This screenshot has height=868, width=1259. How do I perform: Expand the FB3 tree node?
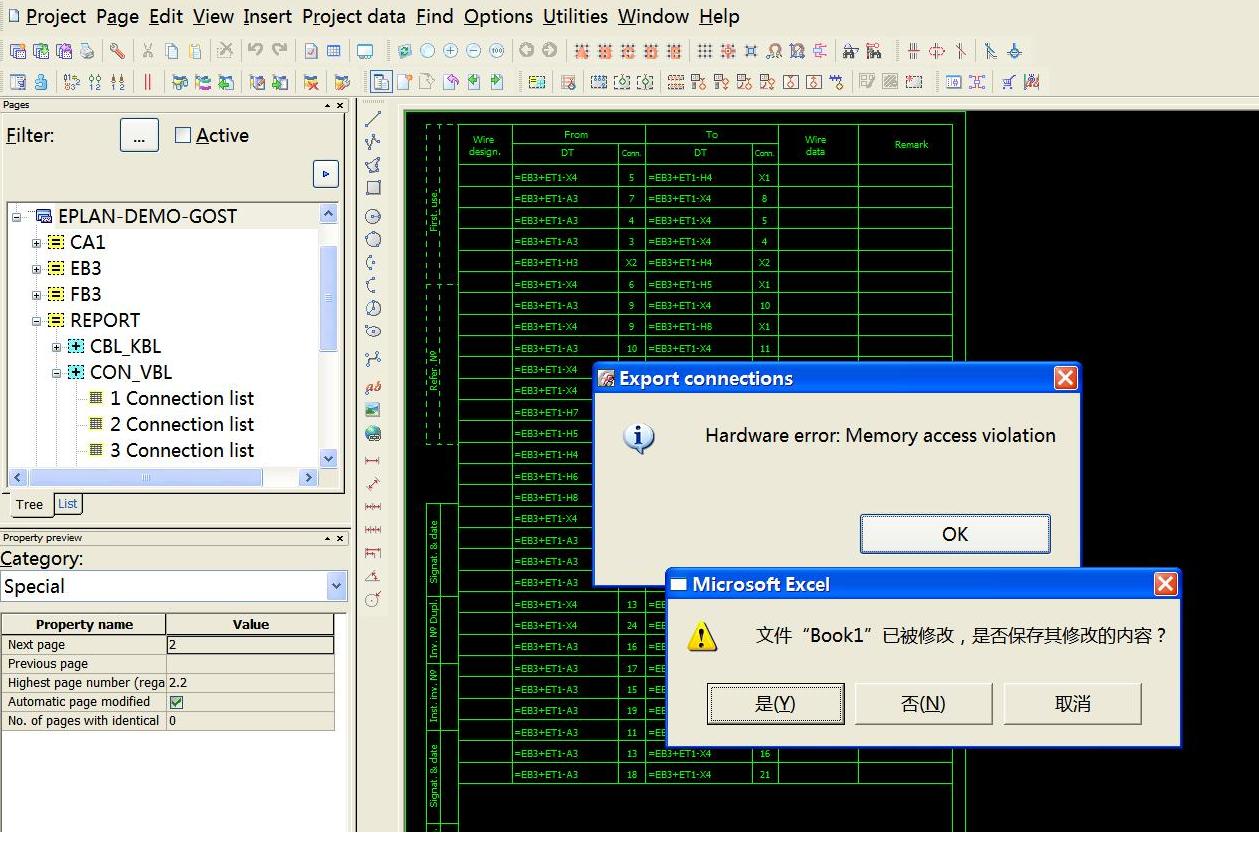coord(36,294)
